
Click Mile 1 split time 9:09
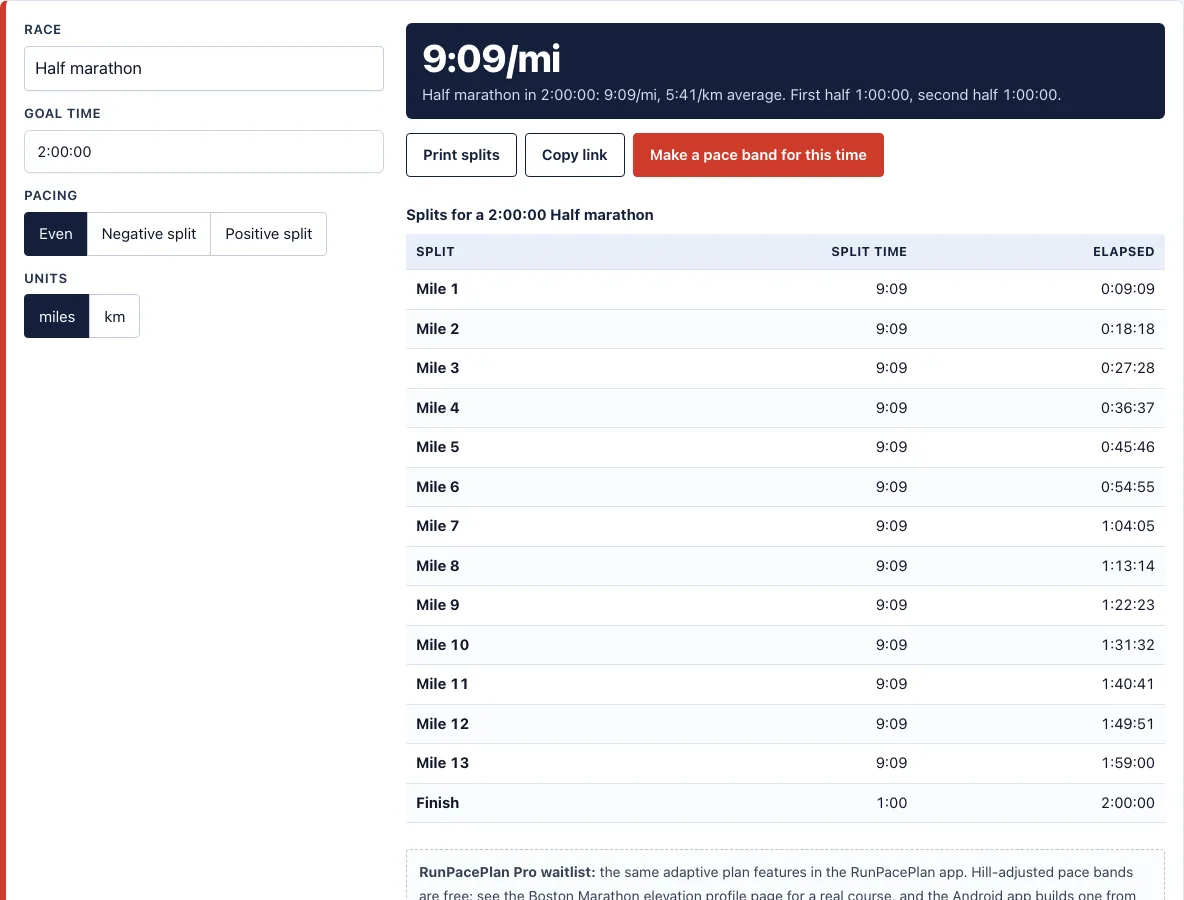pyautogui.click(x=892, y=289)
